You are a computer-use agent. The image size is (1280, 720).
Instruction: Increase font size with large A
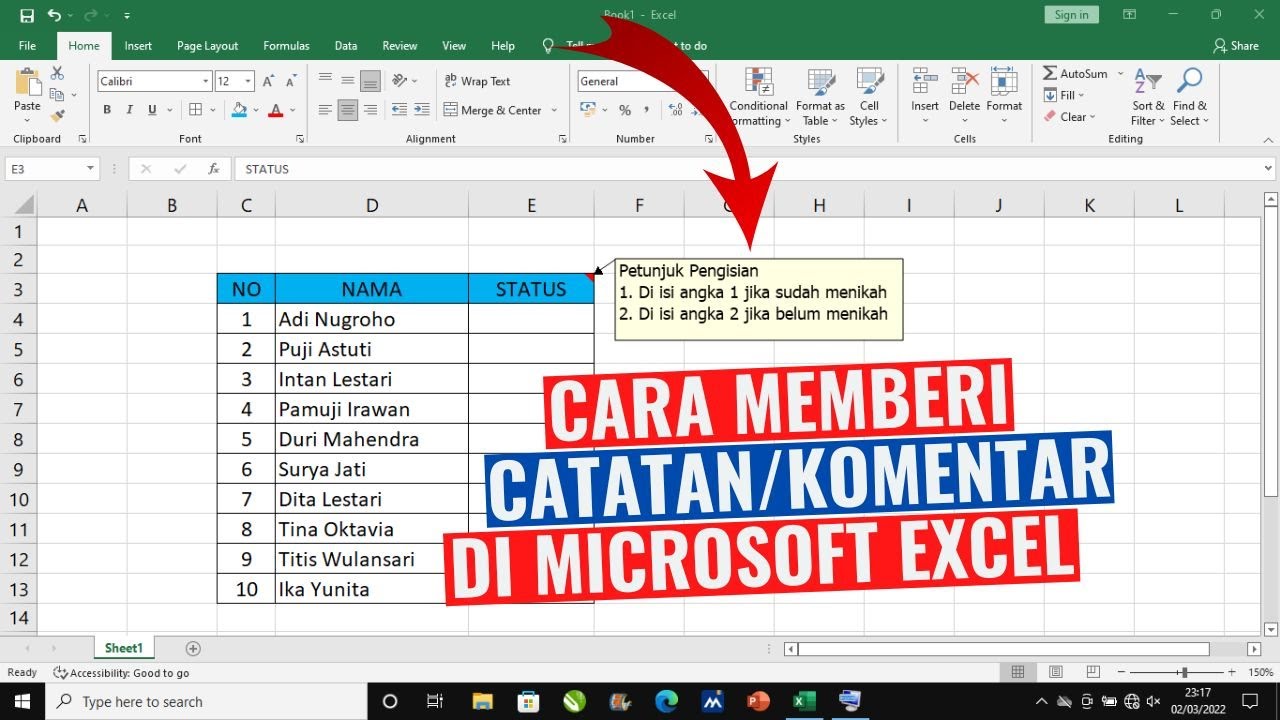[268, 81]
